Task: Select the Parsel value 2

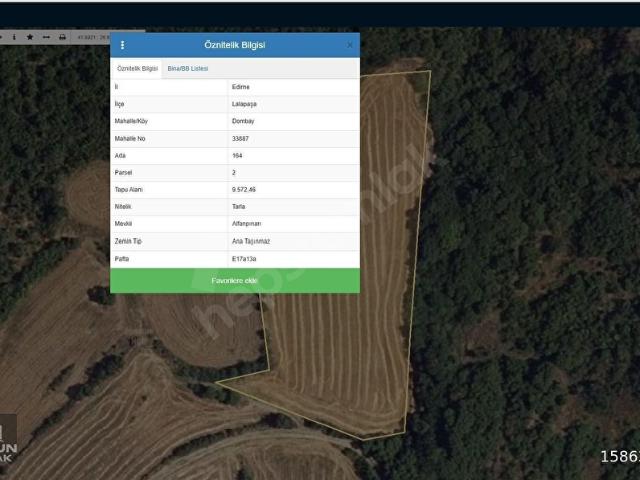Action: click(x=233, y=173)
